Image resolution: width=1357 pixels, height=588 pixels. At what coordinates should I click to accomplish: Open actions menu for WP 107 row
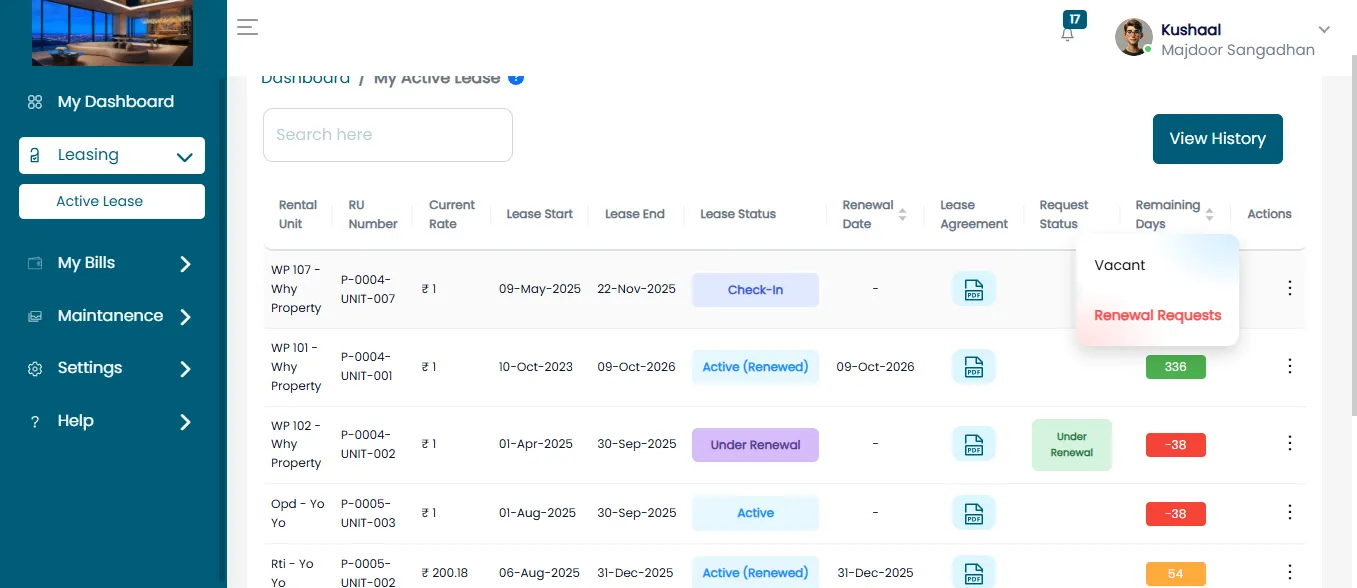click(1289, 288)
